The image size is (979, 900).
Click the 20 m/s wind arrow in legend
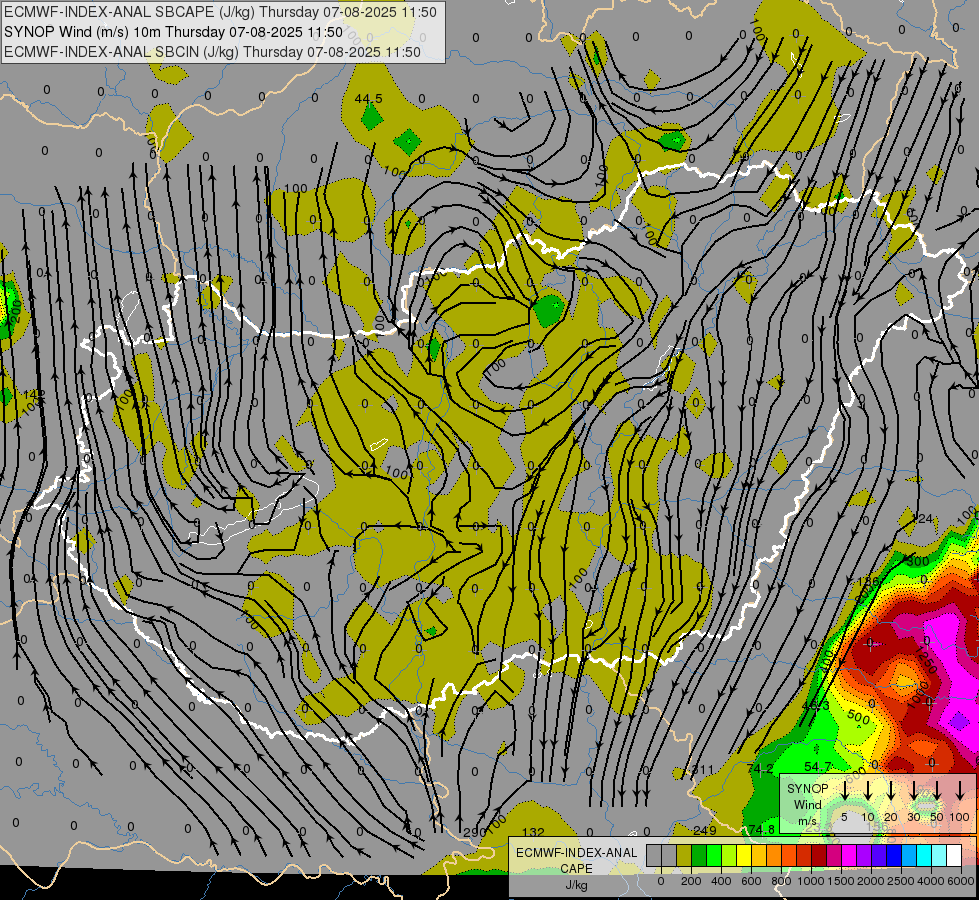coord(890,790)
